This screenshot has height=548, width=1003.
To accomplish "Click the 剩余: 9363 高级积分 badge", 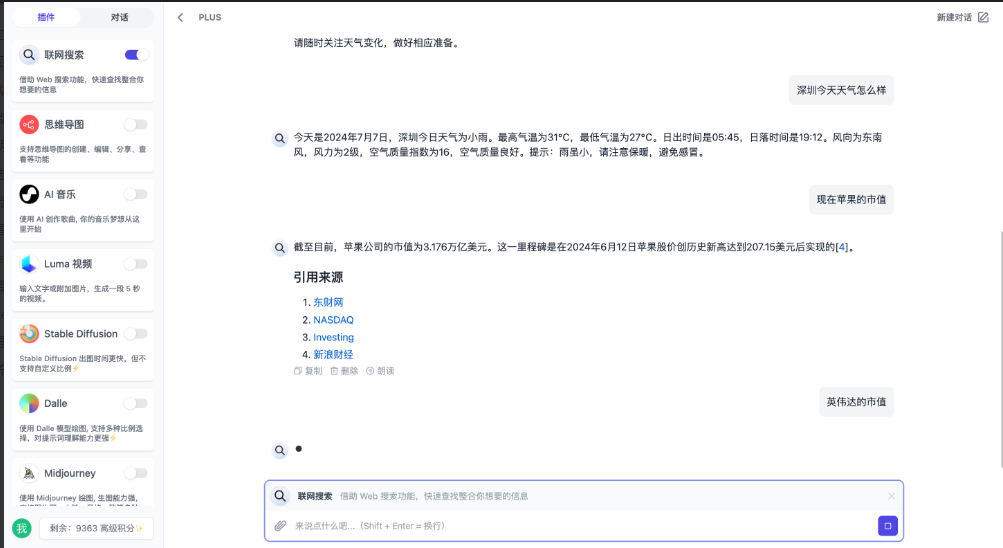I will click(x=96, y=528).
